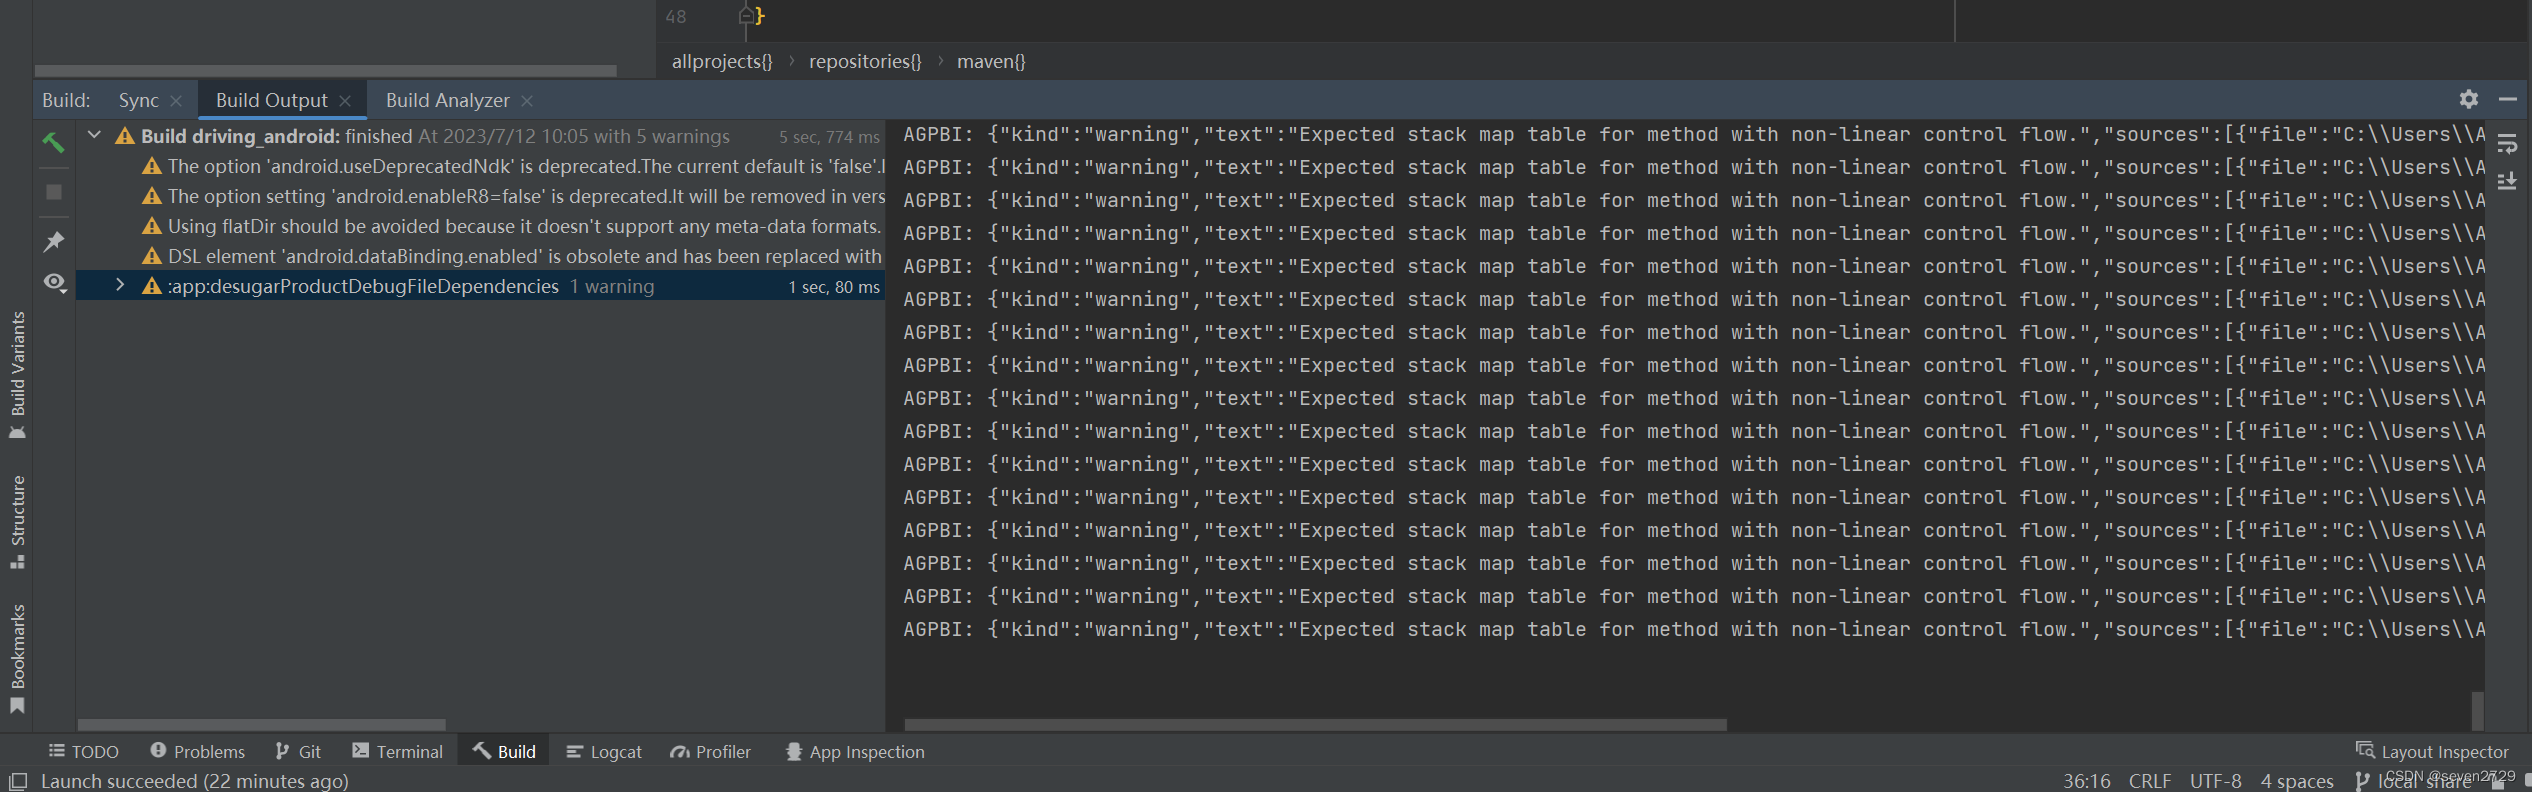The width and height of the screenshot is (2532, 792).
Task: Click the first AGPBI warning output line
Action: (1694, 134)
